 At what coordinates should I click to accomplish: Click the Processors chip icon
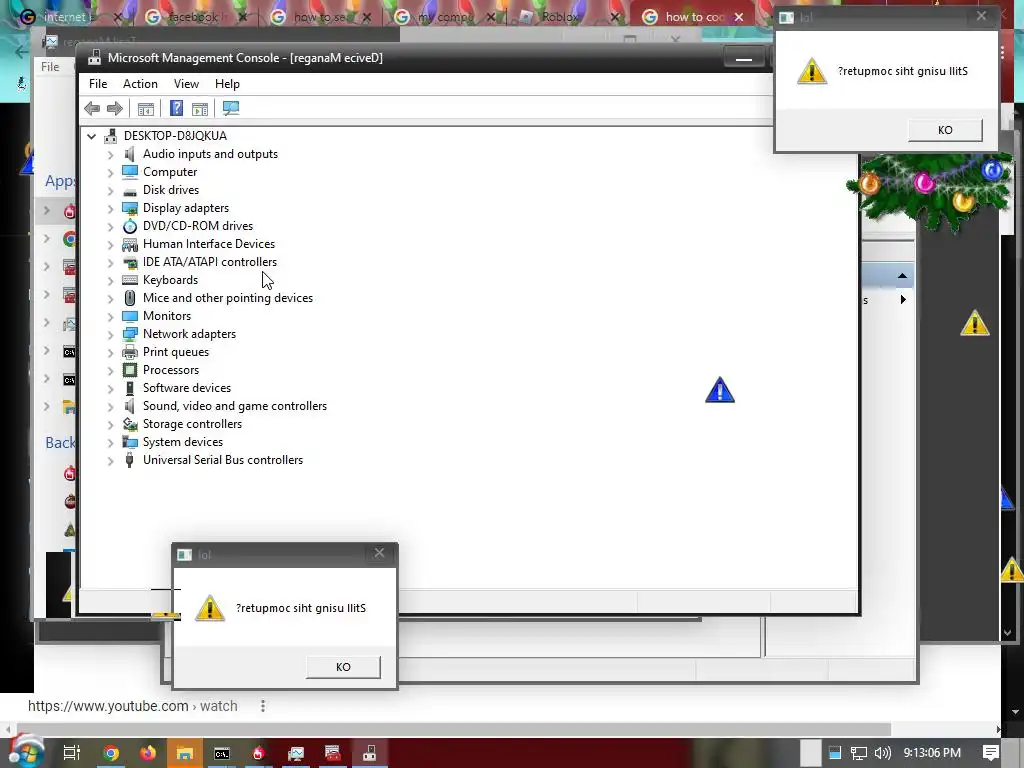coord(130,370)
